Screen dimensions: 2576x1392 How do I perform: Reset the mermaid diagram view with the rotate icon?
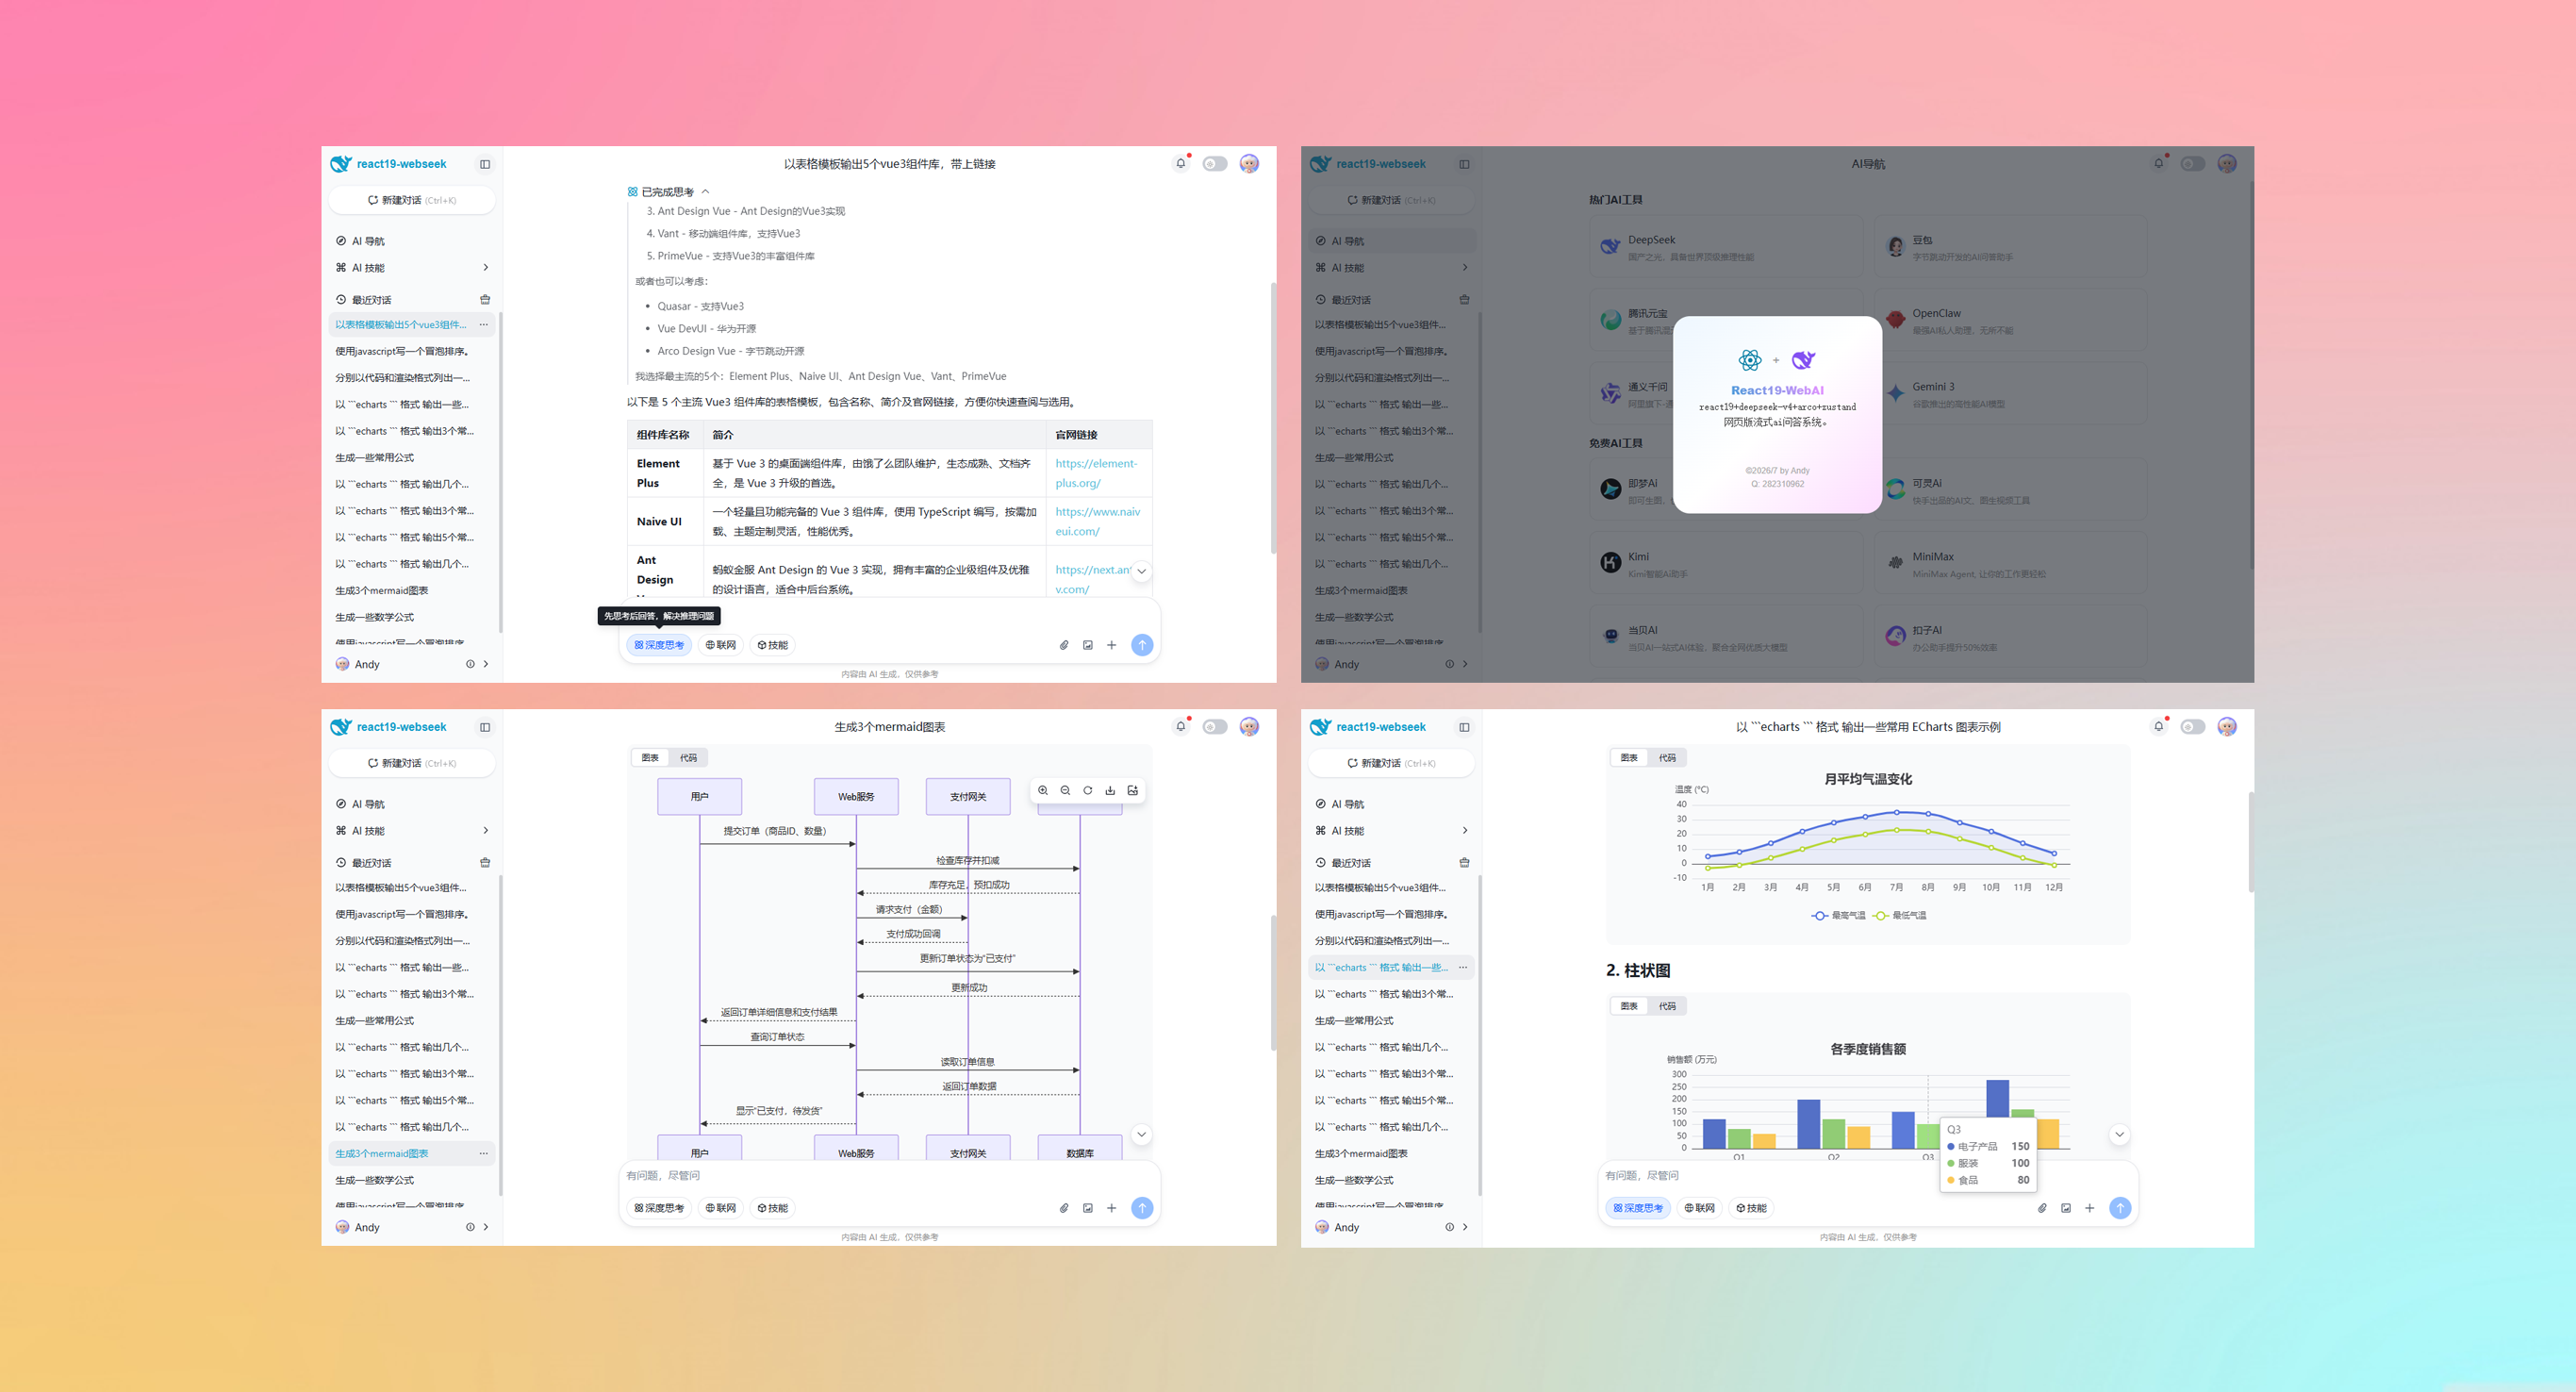[1088, 790]
